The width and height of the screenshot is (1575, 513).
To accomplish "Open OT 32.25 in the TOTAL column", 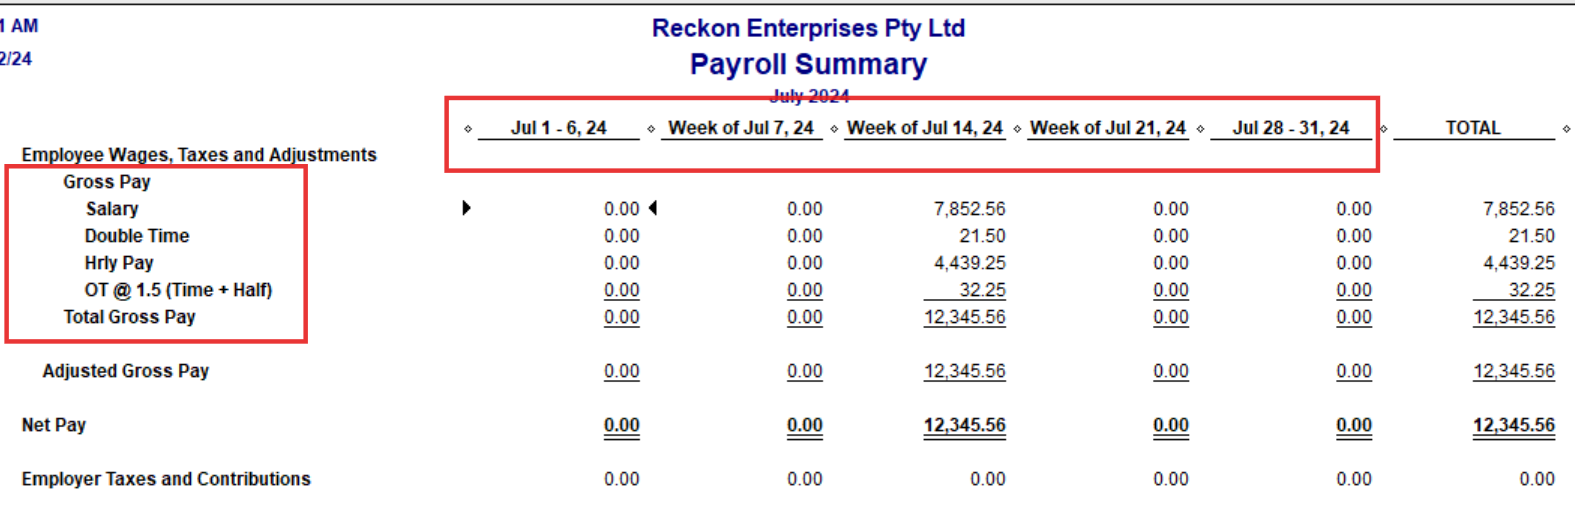I will point(1532,290).
